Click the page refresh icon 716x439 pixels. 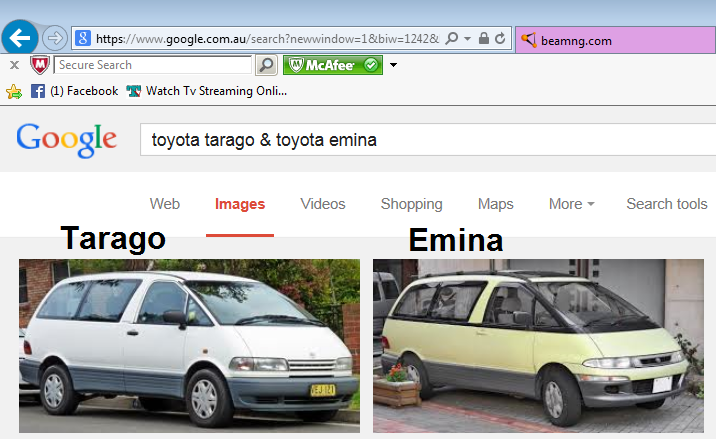(x=500, y=38)
